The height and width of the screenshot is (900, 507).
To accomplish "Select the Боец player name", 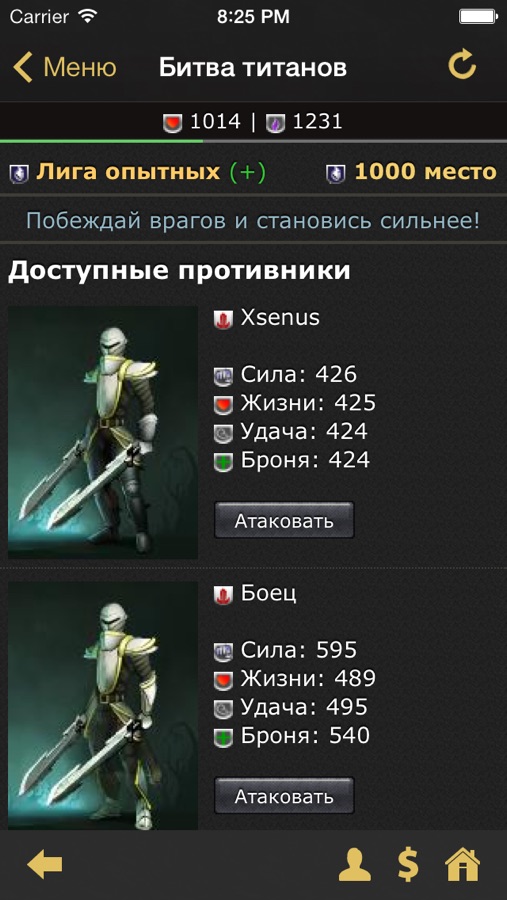I will [268, 593].
